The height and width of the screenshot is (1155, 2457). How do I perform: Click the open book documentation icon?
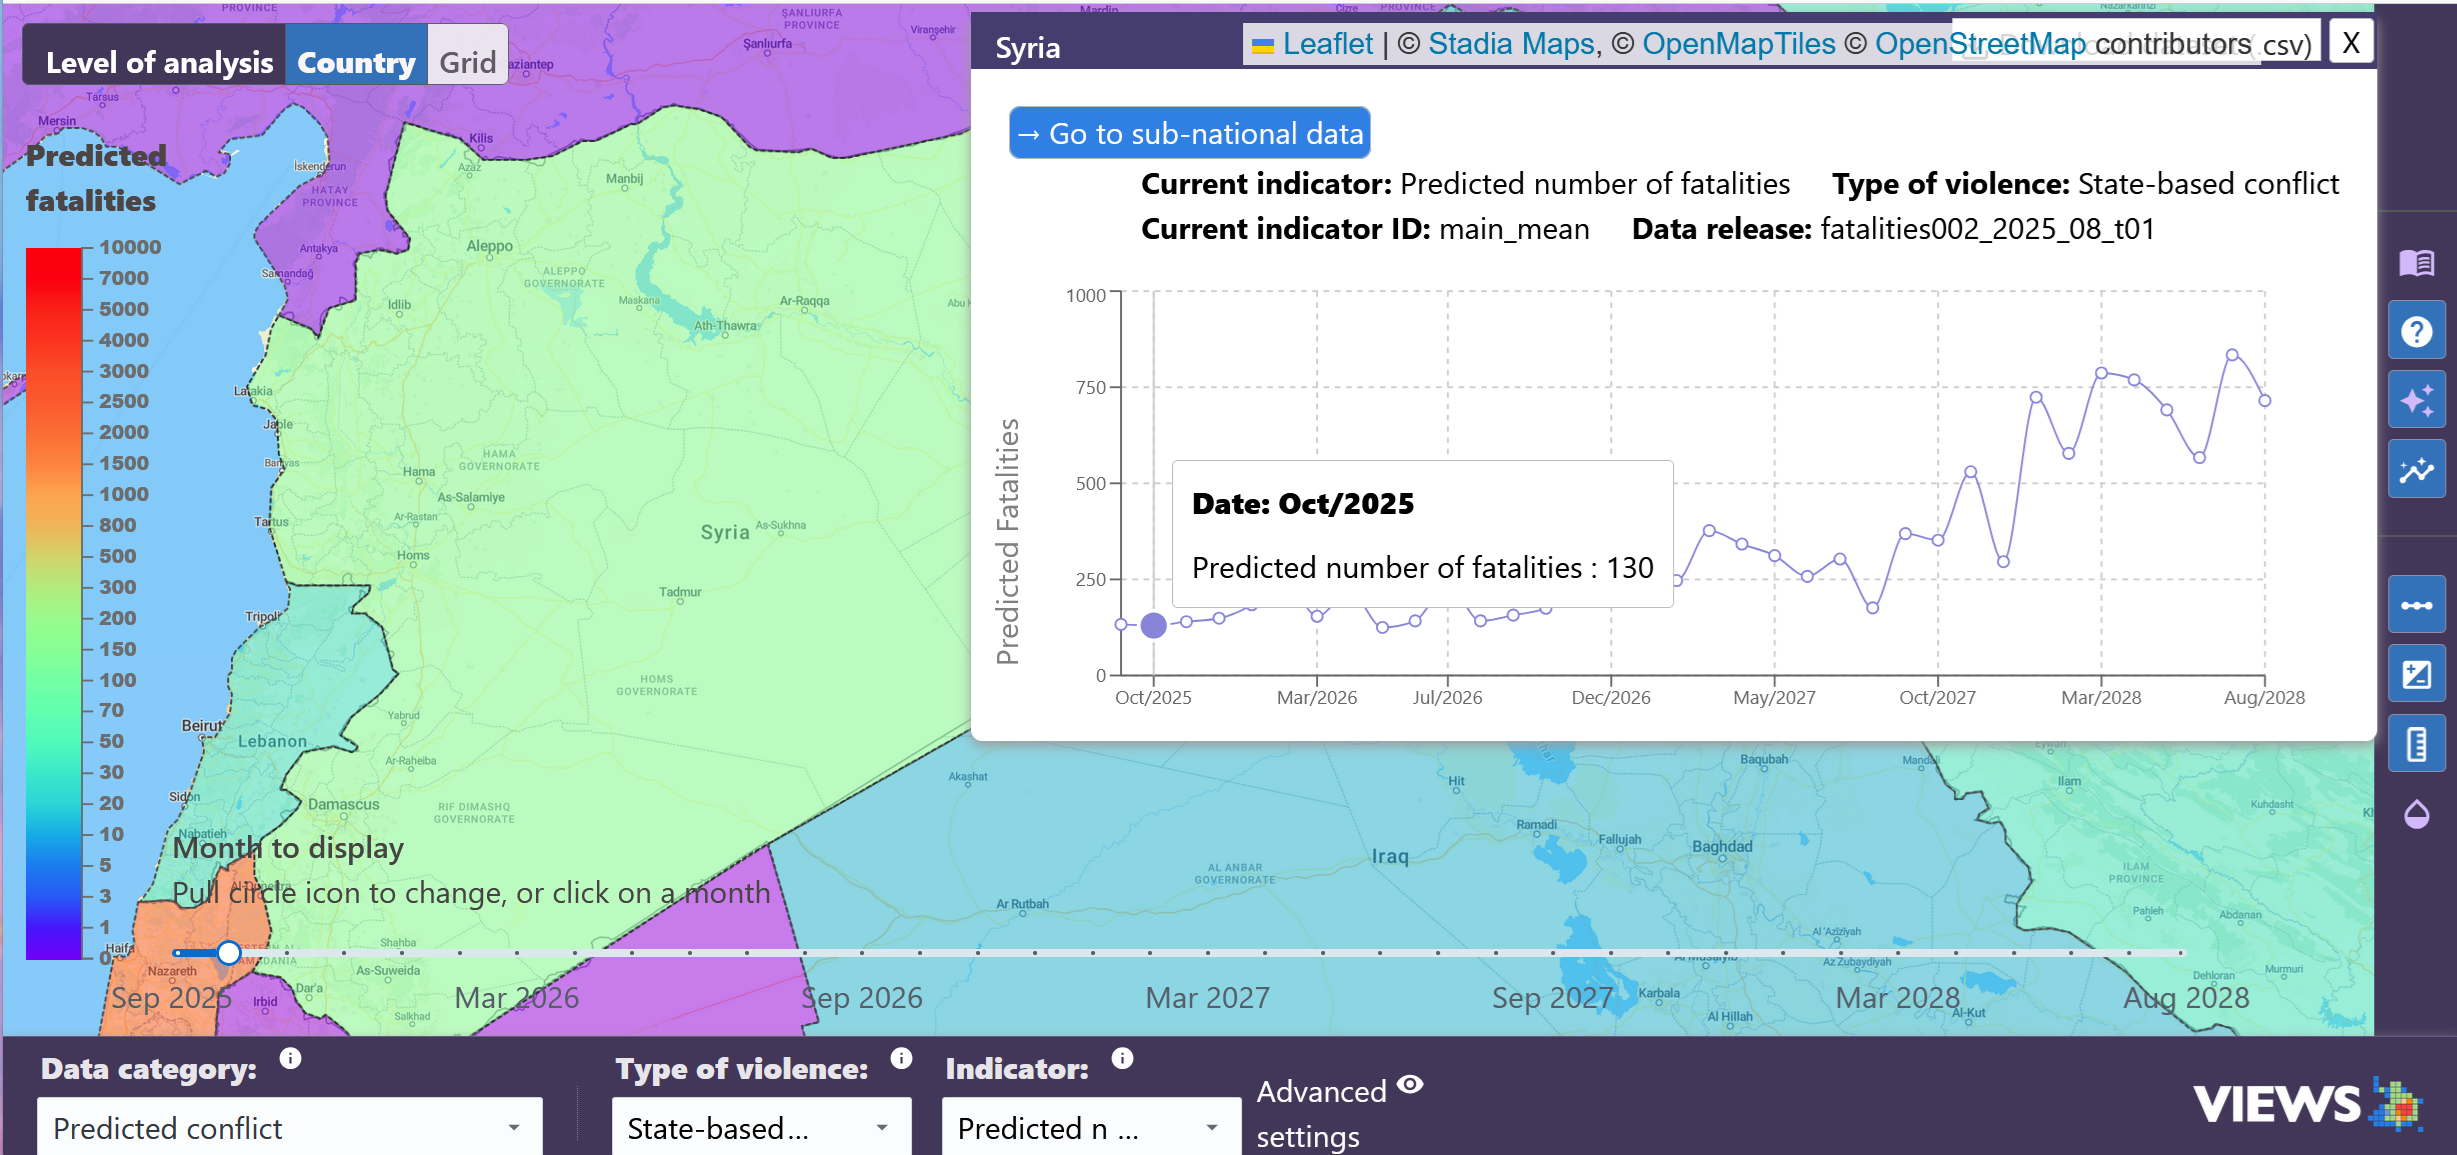point(2416,263)
